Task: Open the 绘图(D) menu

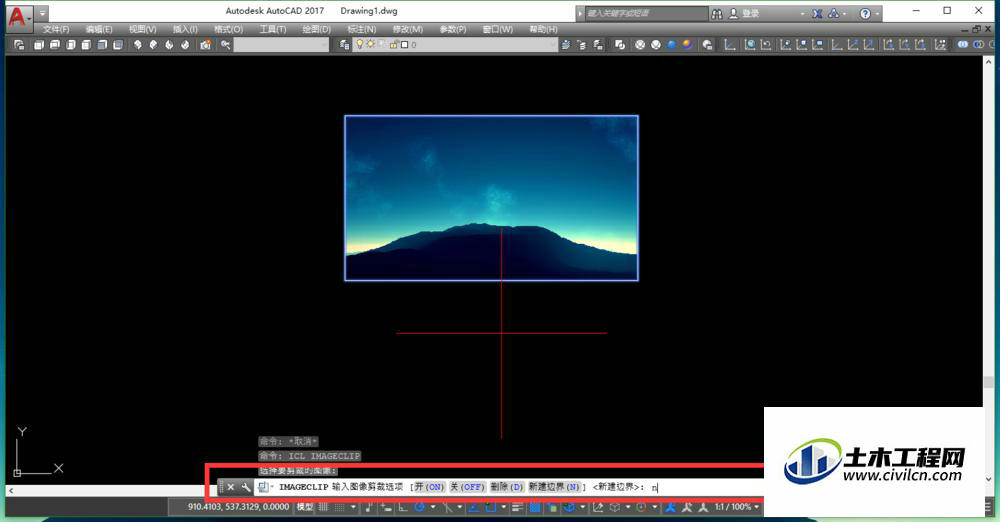Action: [316, 29]
